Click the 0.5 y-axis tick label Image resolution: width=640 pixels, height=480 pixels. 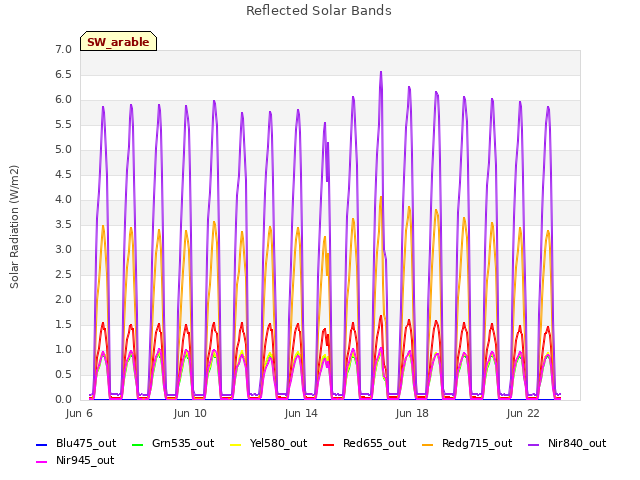coord(63,375)
